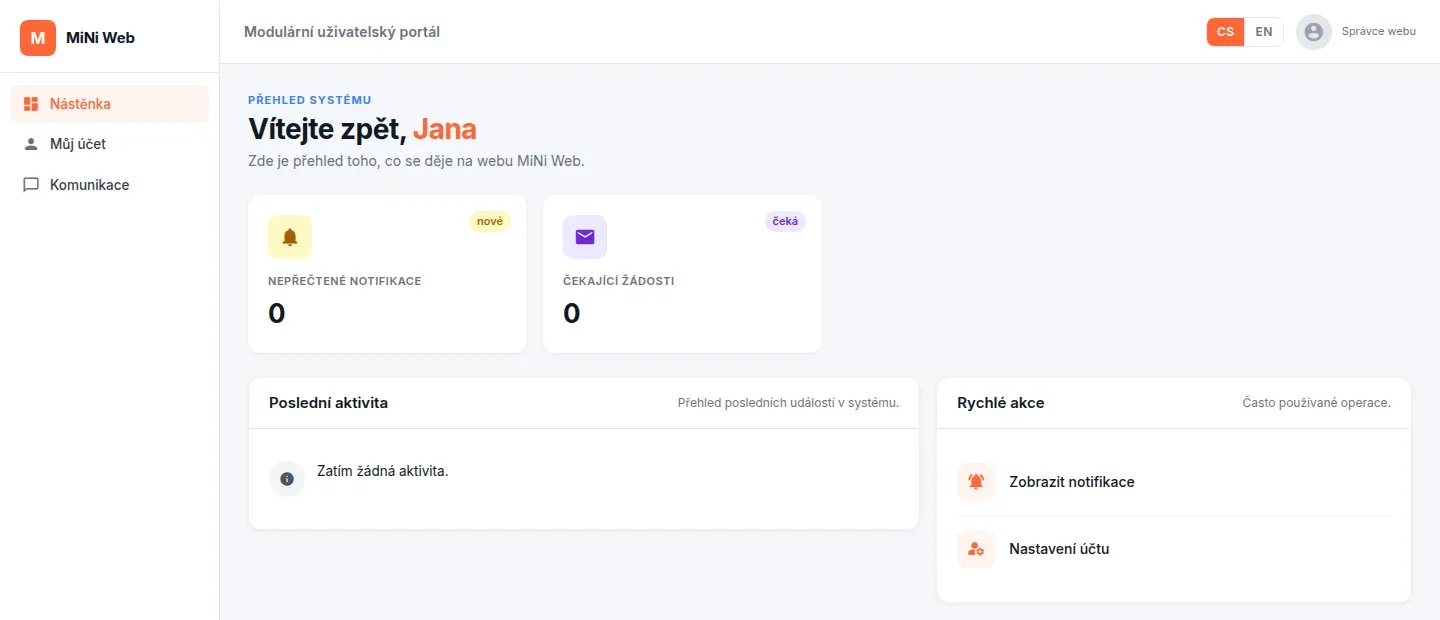Click the Nepřečtené notifikace label
Screen dimensions: 1440x620
tap(345, 281)
